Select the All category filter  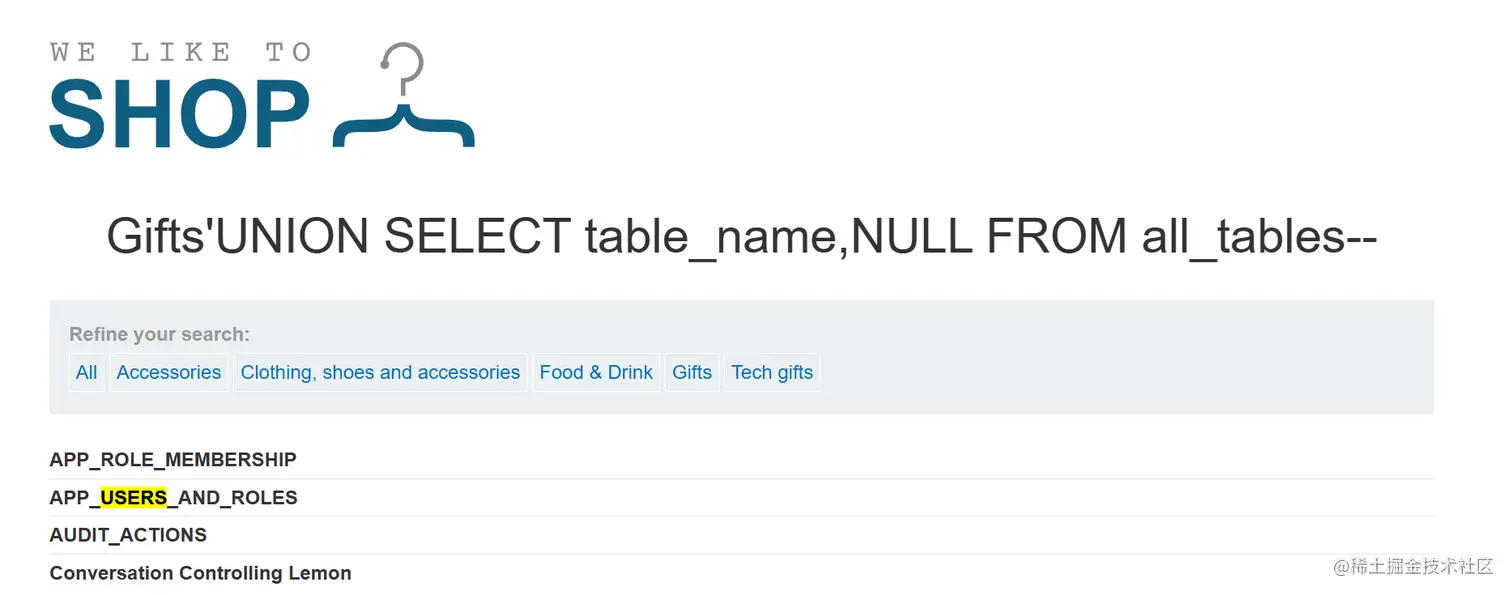tap(86, 372)
